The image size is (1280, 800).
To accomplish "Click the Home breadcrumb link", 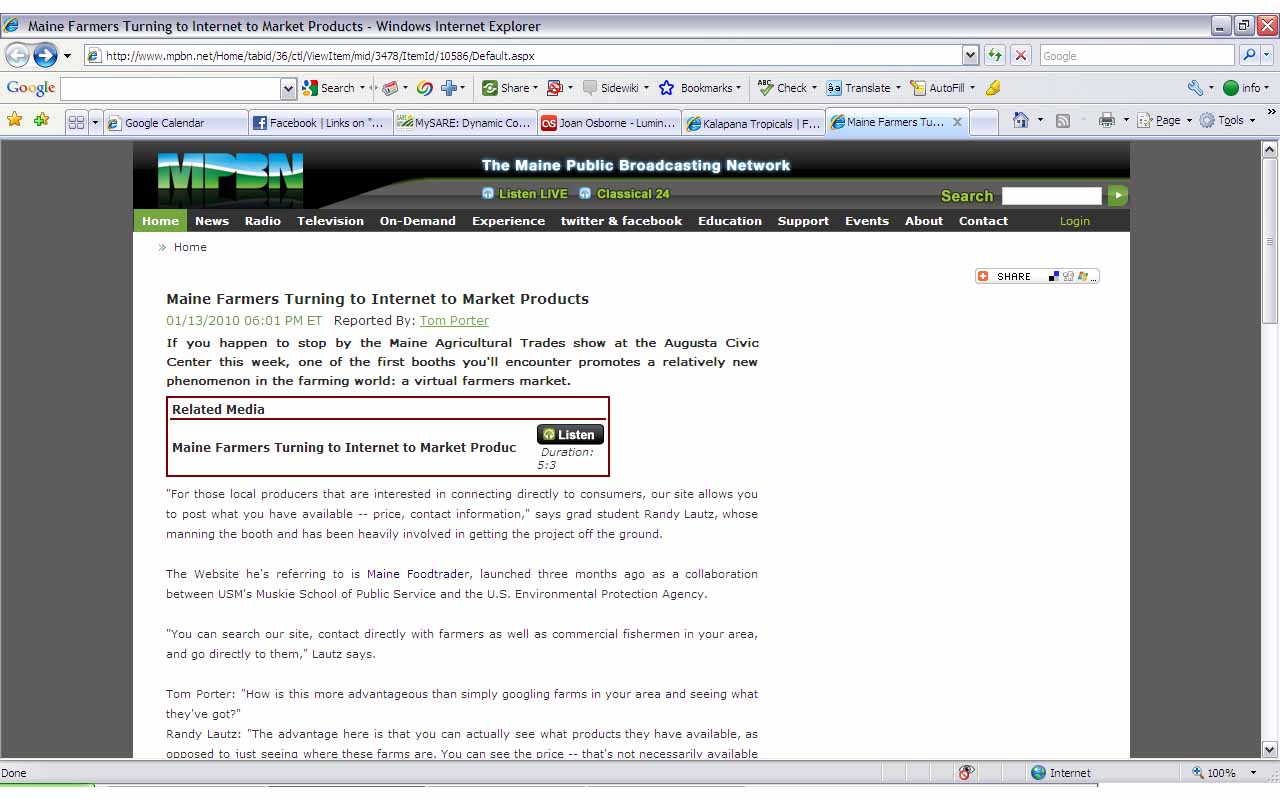I will click(x=190, y=247).
